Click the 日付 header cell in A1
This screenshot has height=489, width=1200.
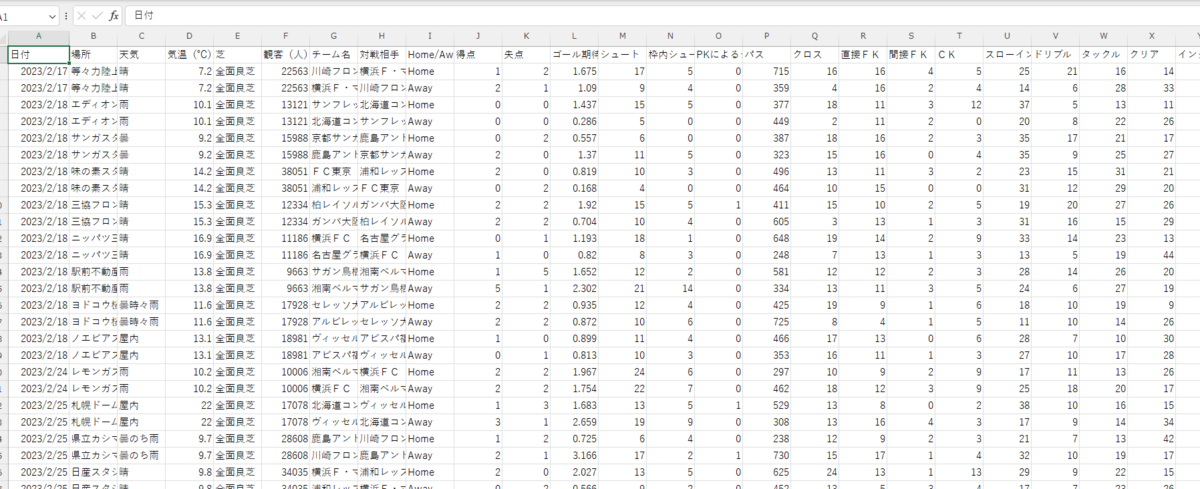[x=38, y=53]
